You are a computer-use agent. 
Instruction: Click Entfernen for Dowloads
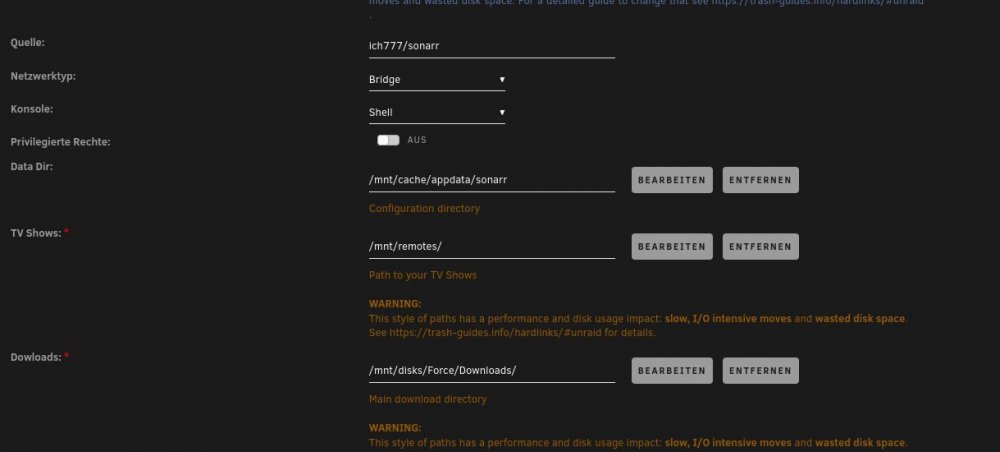760,370
